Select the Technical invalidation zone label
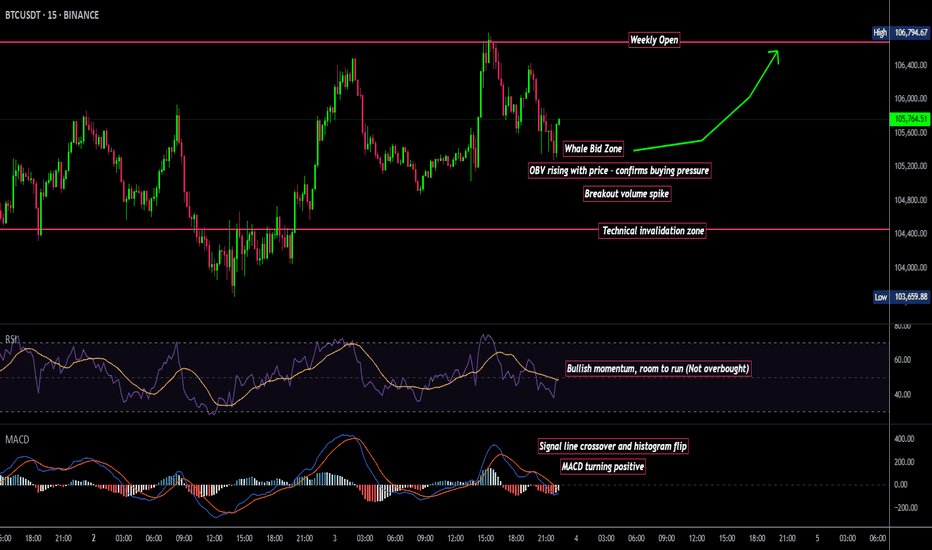 [653, 231]
